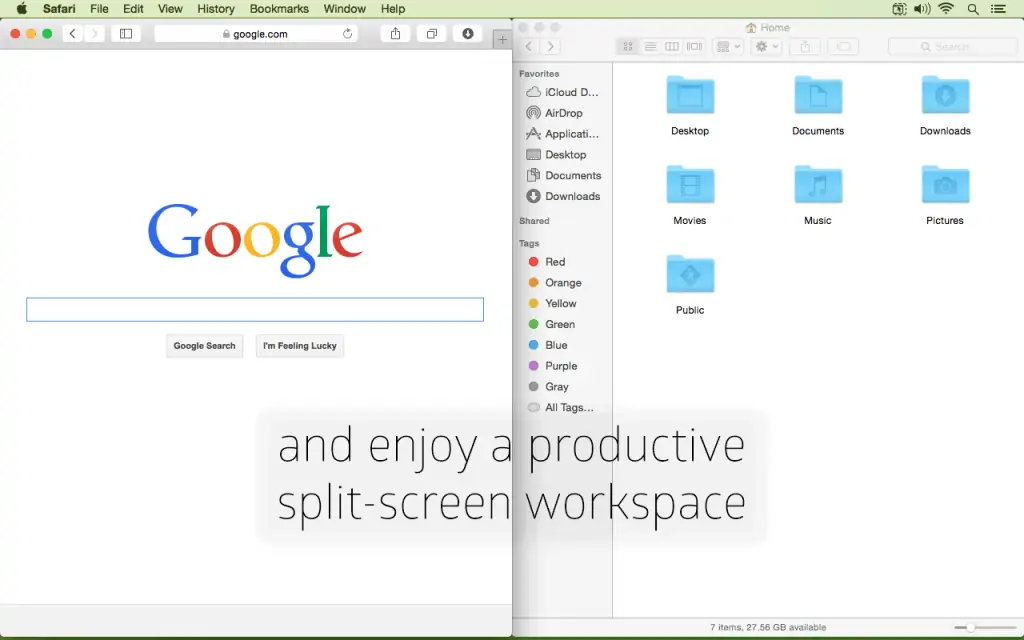The image size is (1024, 640).
Task: Switch Finder to column view
Action: [x=671, y=46]
